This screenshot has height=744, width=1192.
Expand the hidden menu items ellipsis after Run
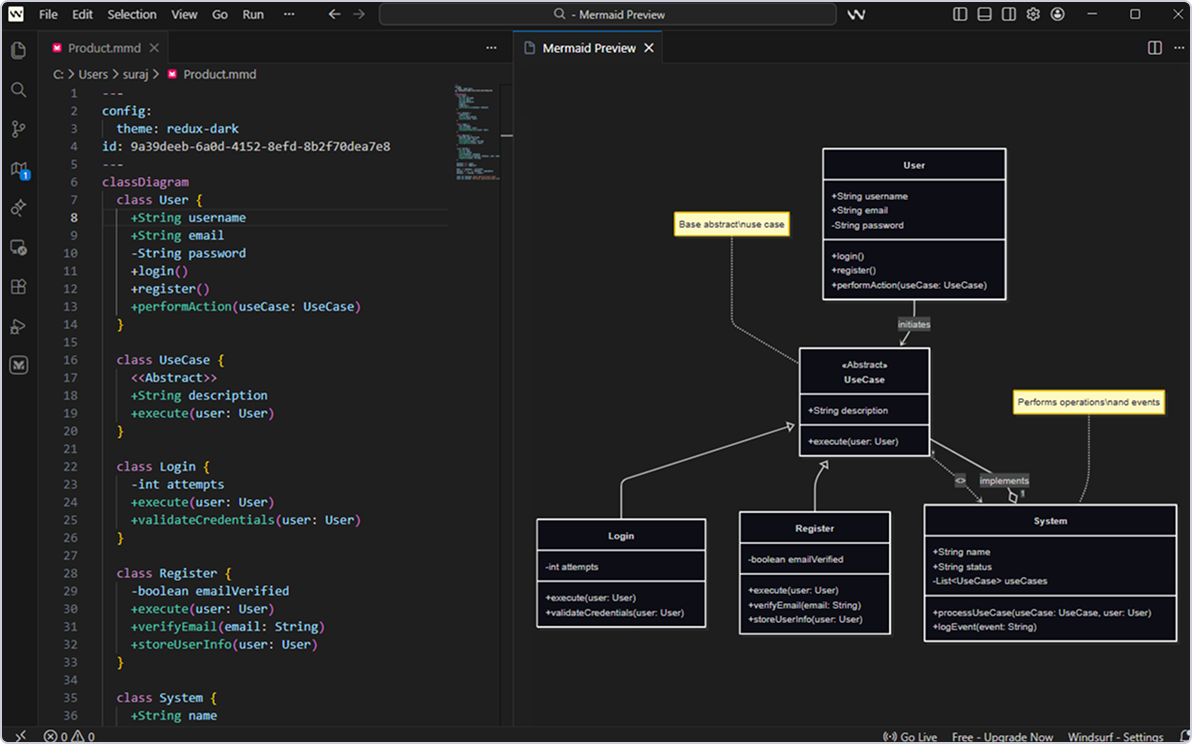(289, 15)
